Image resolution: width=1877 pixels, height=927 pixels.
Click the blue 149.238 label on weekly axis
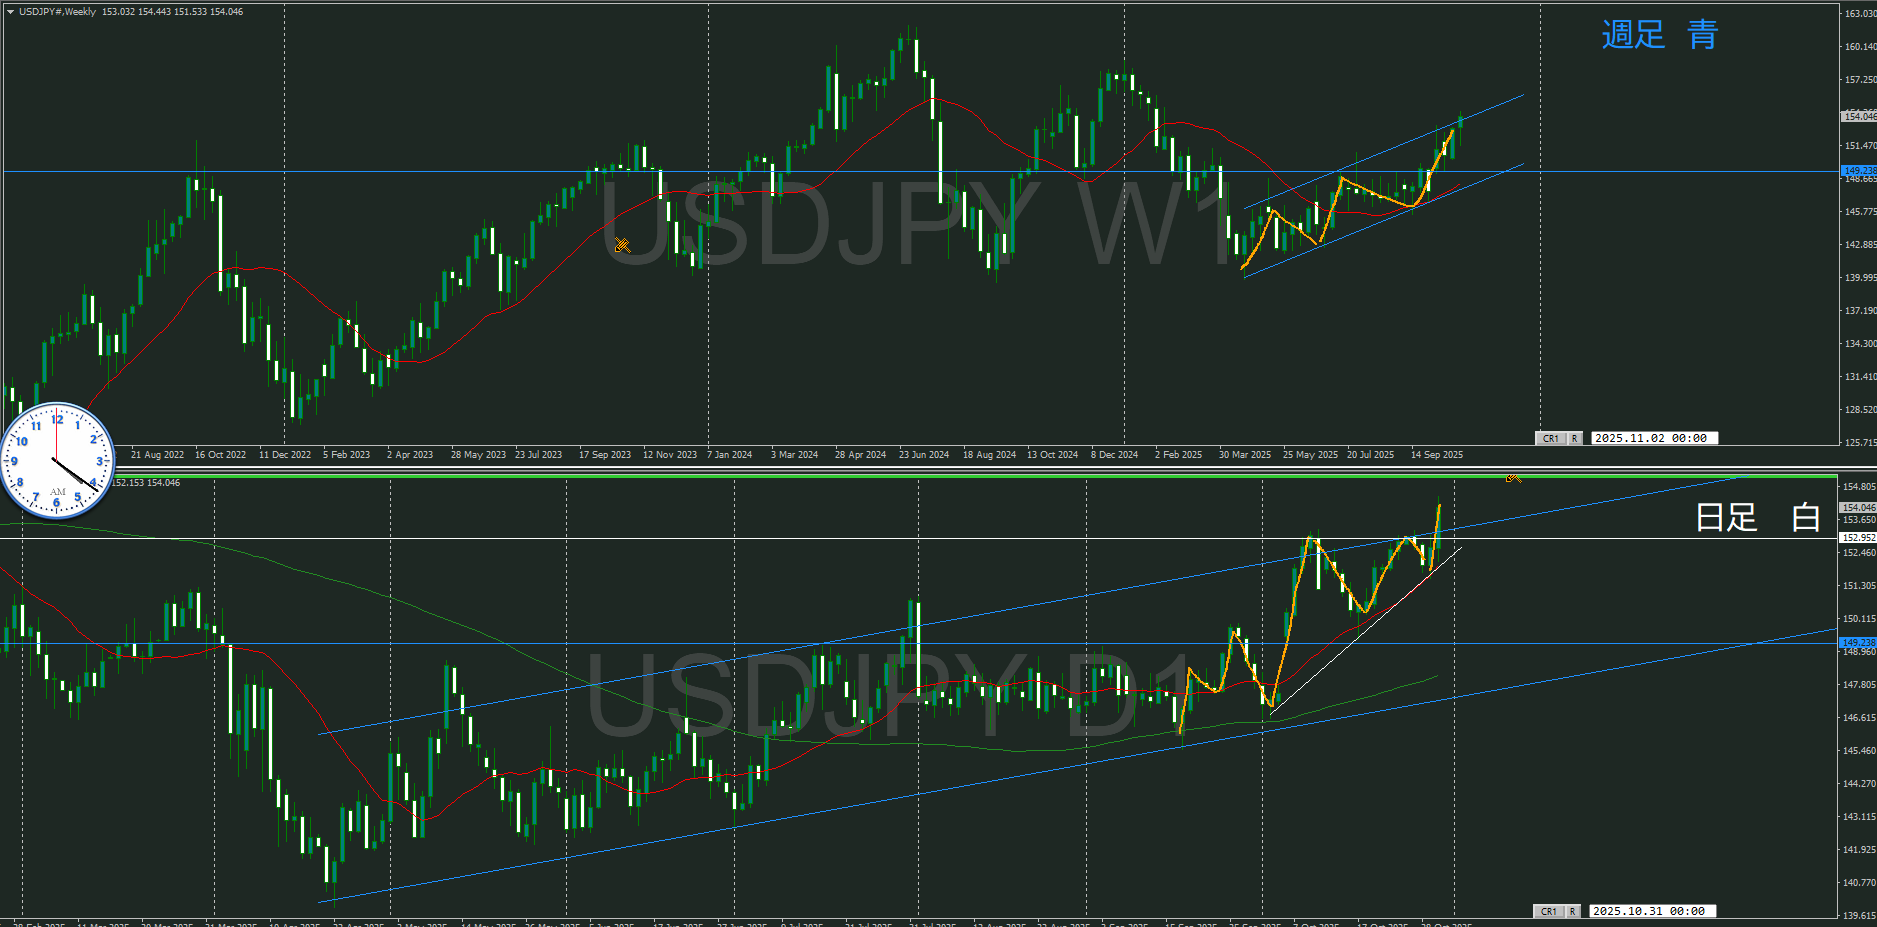click(x=1858, y=171)
